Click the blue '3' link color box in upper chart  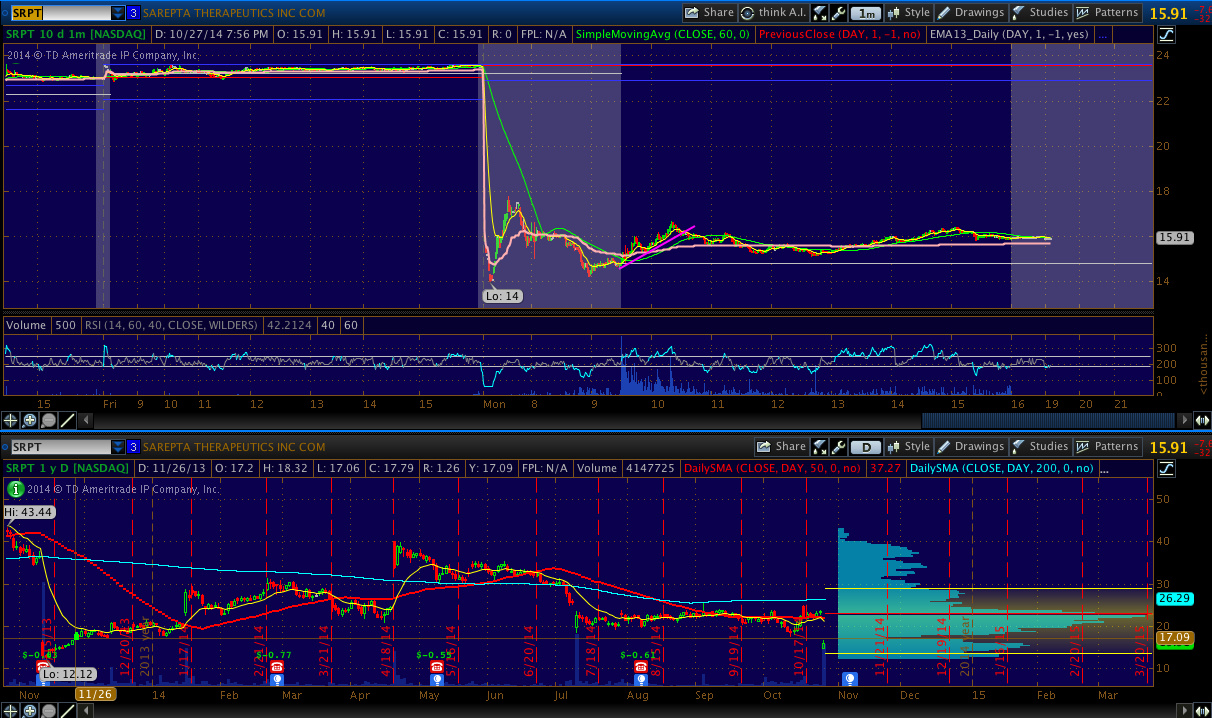point(133,13)
